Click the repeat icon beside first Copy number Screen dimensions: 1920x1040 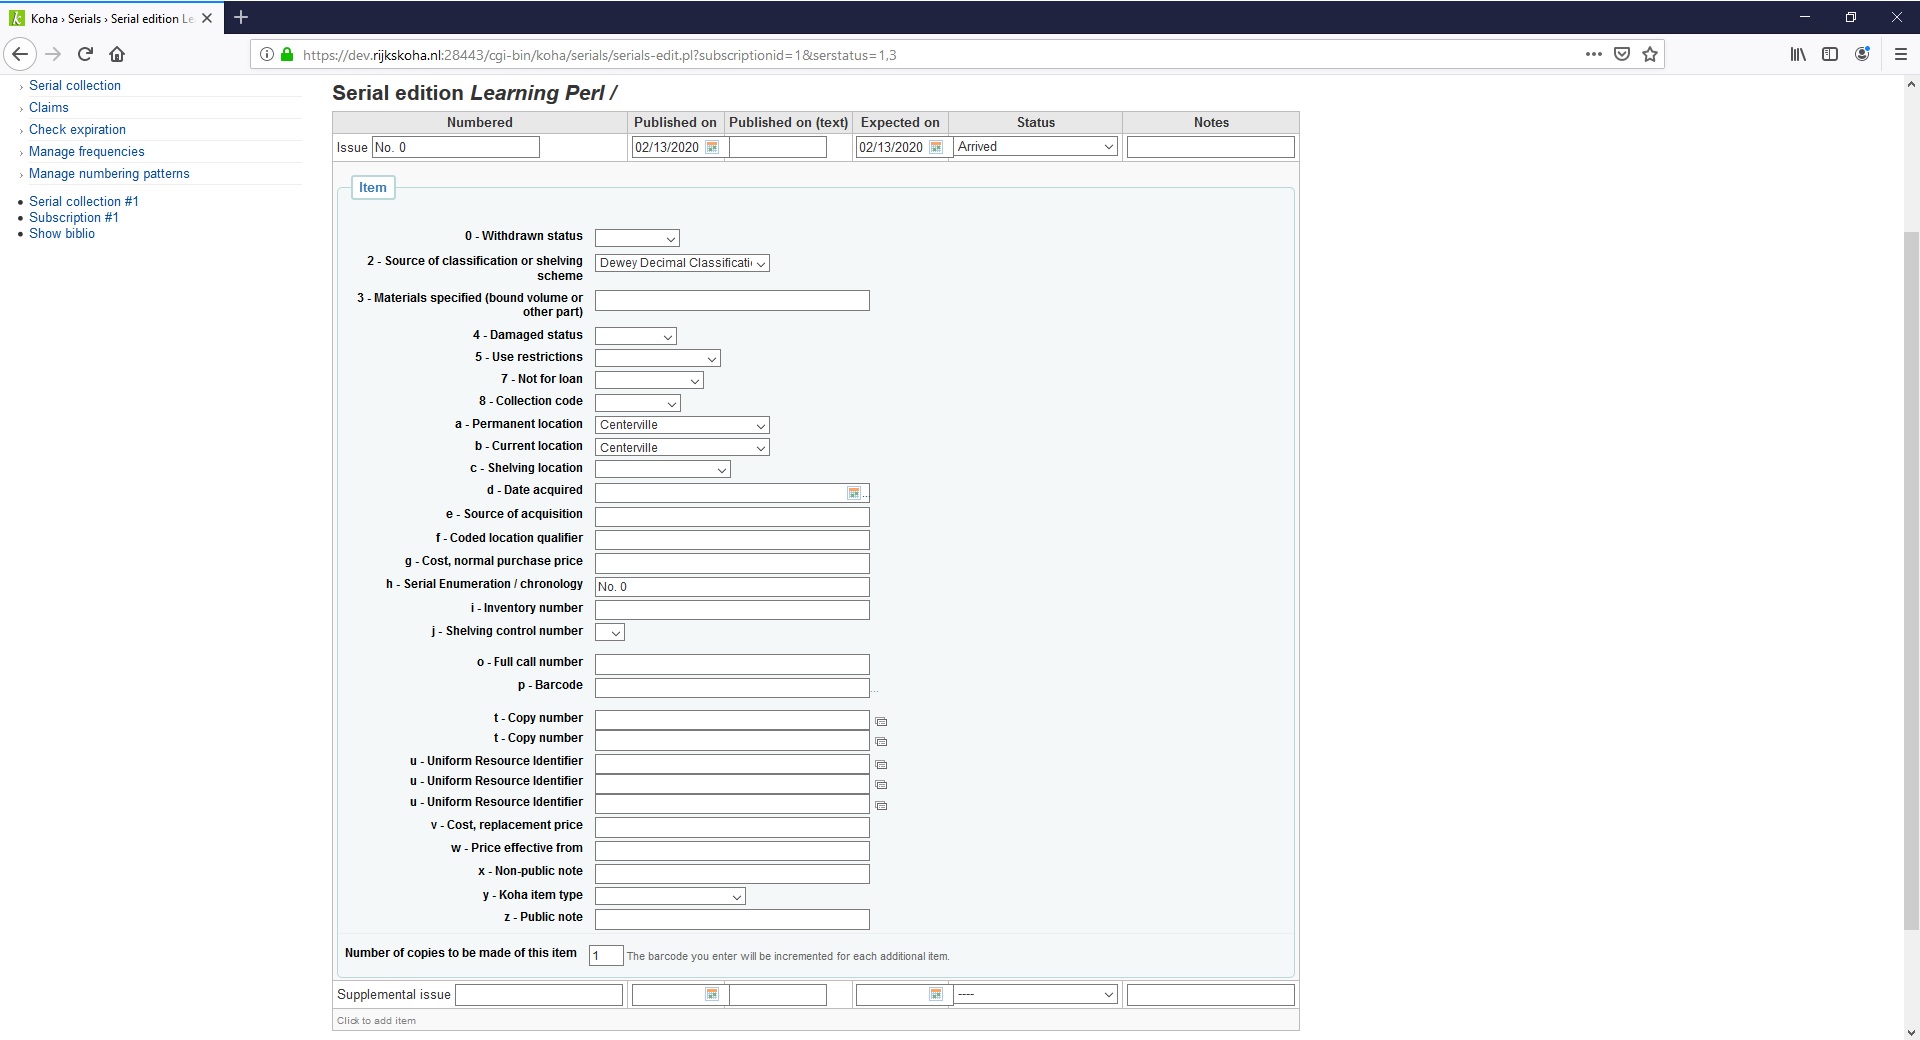(881, 721)
